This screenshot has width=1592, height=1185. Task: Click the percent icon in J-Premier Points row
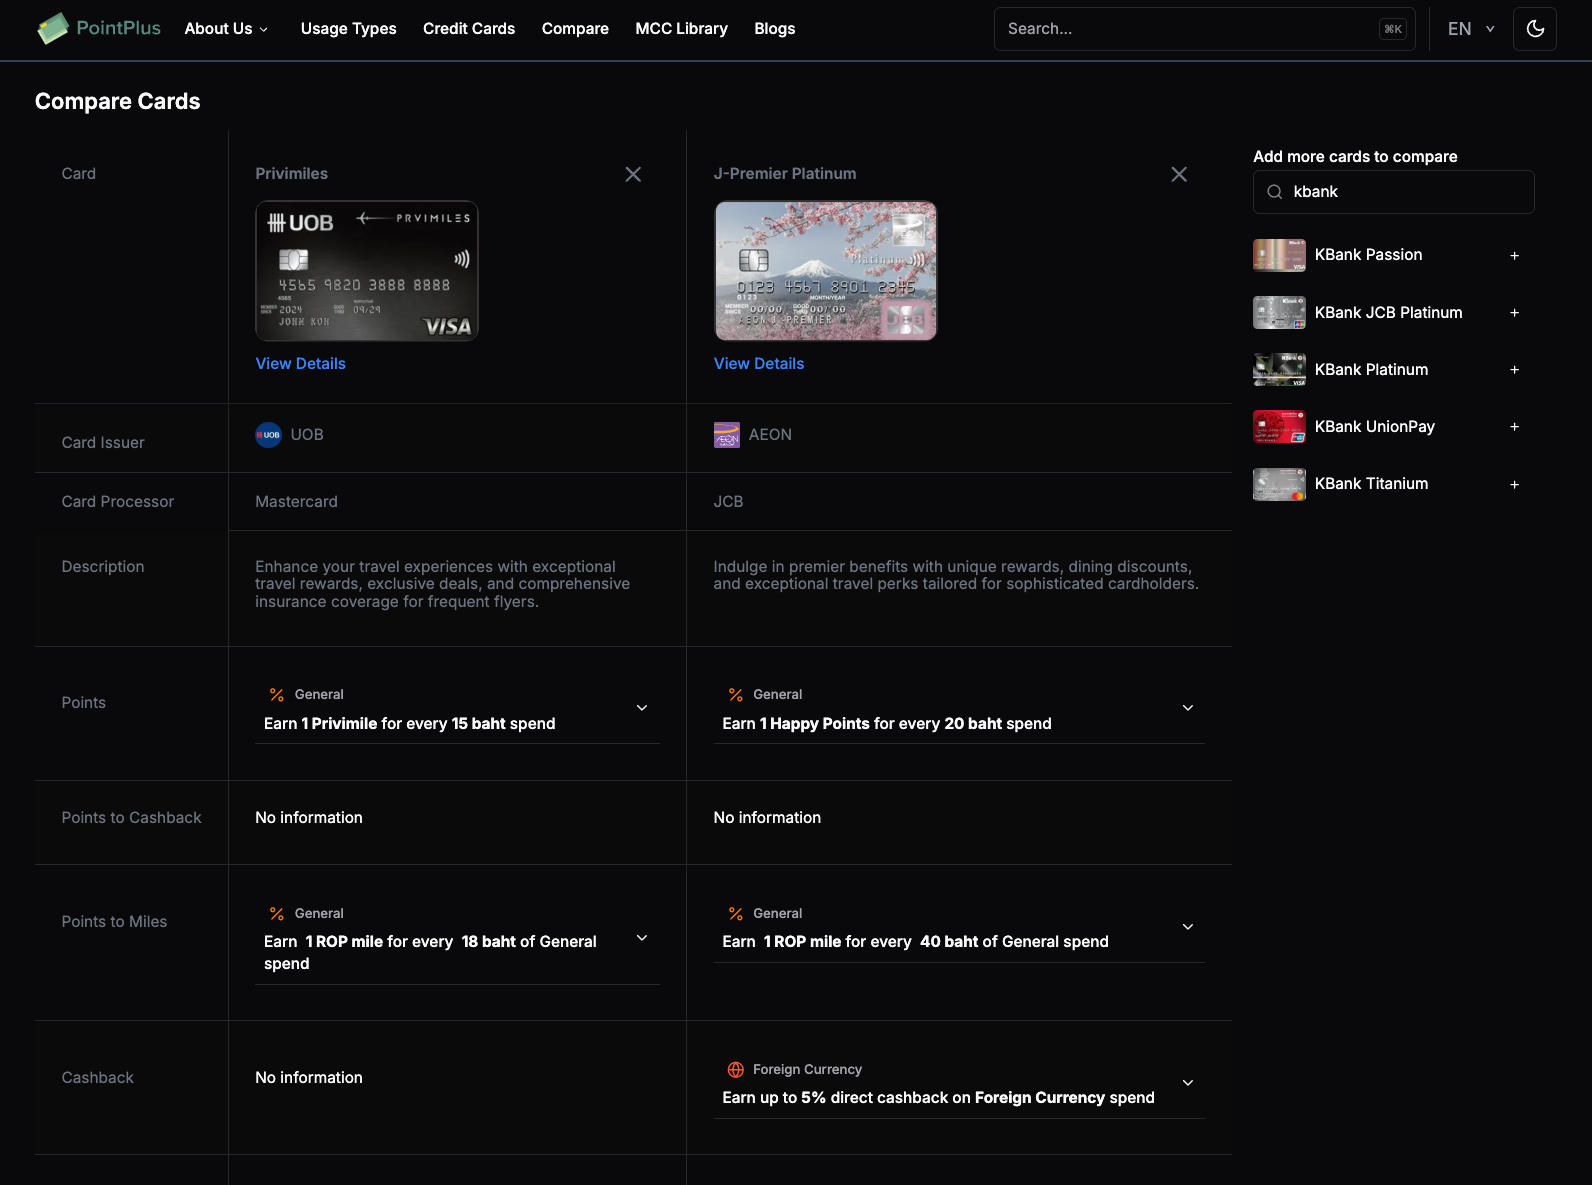coord(736,695)
